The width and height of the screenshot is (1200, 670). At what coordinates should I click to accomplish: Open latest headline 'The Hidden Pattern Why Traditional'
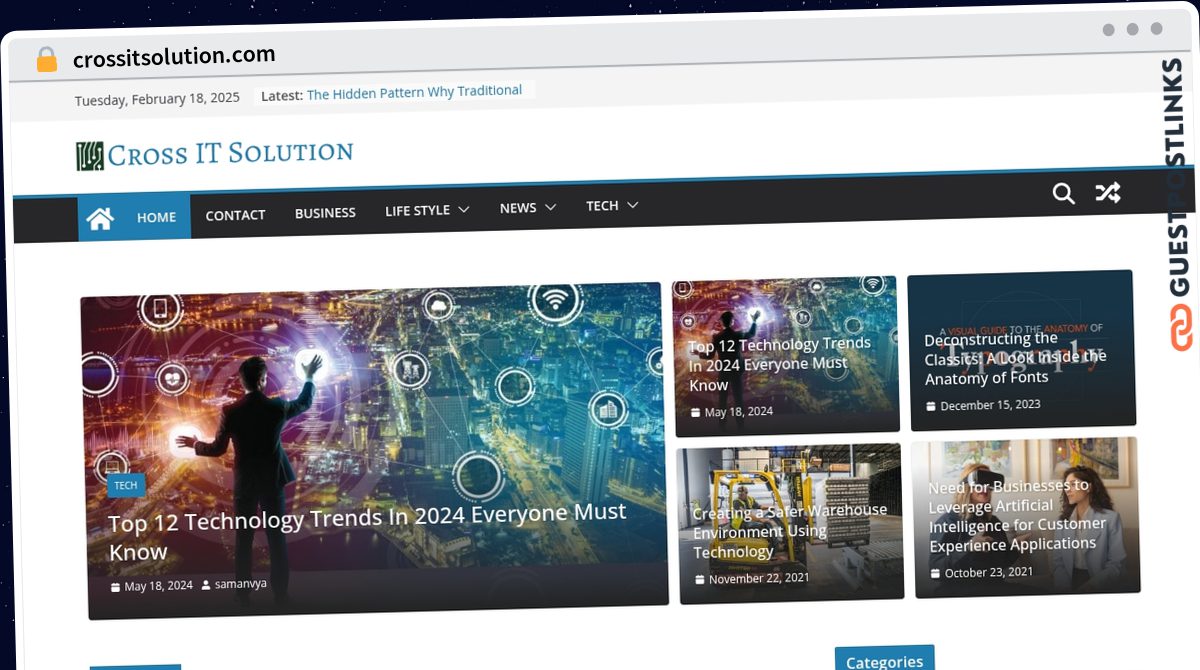coord(414,92)
